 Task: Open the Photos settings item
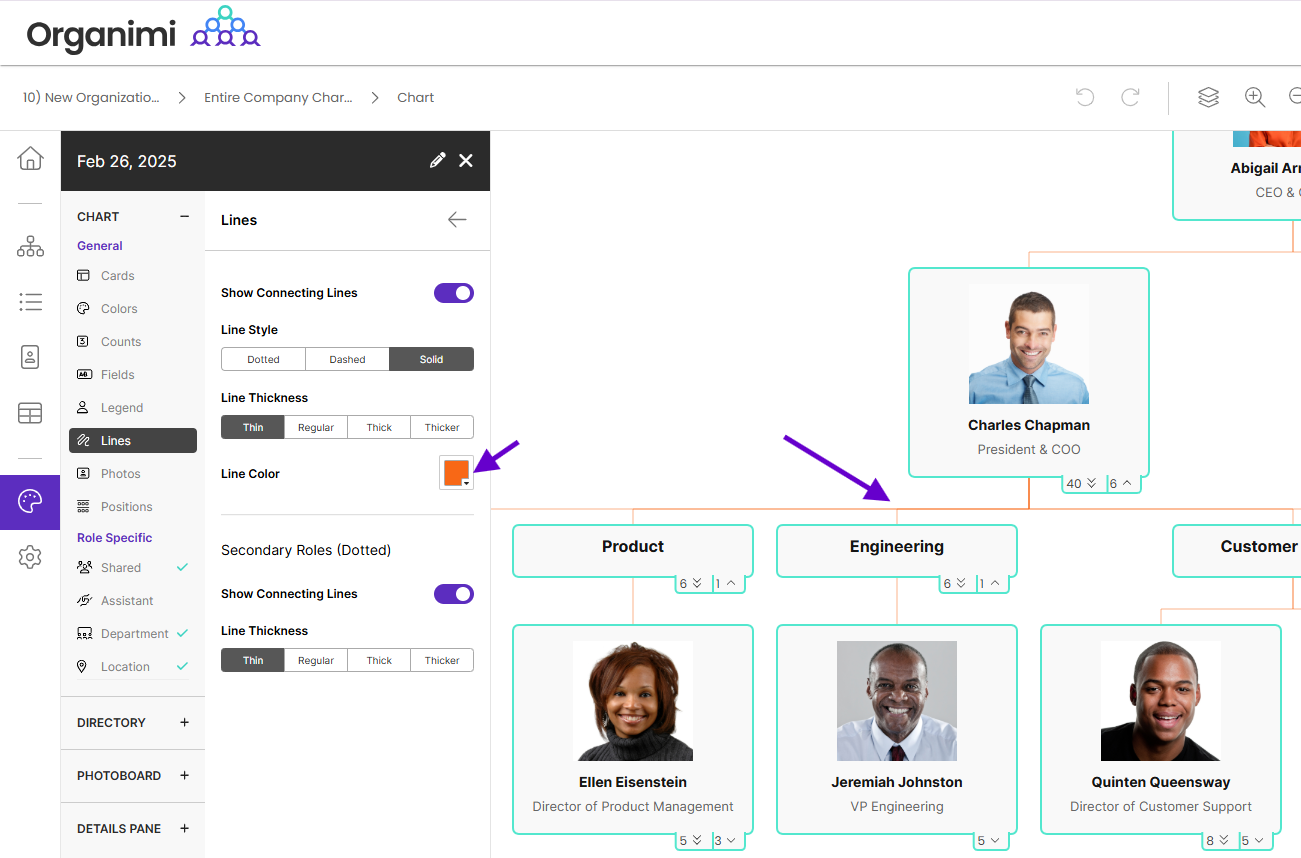point(120,474)
